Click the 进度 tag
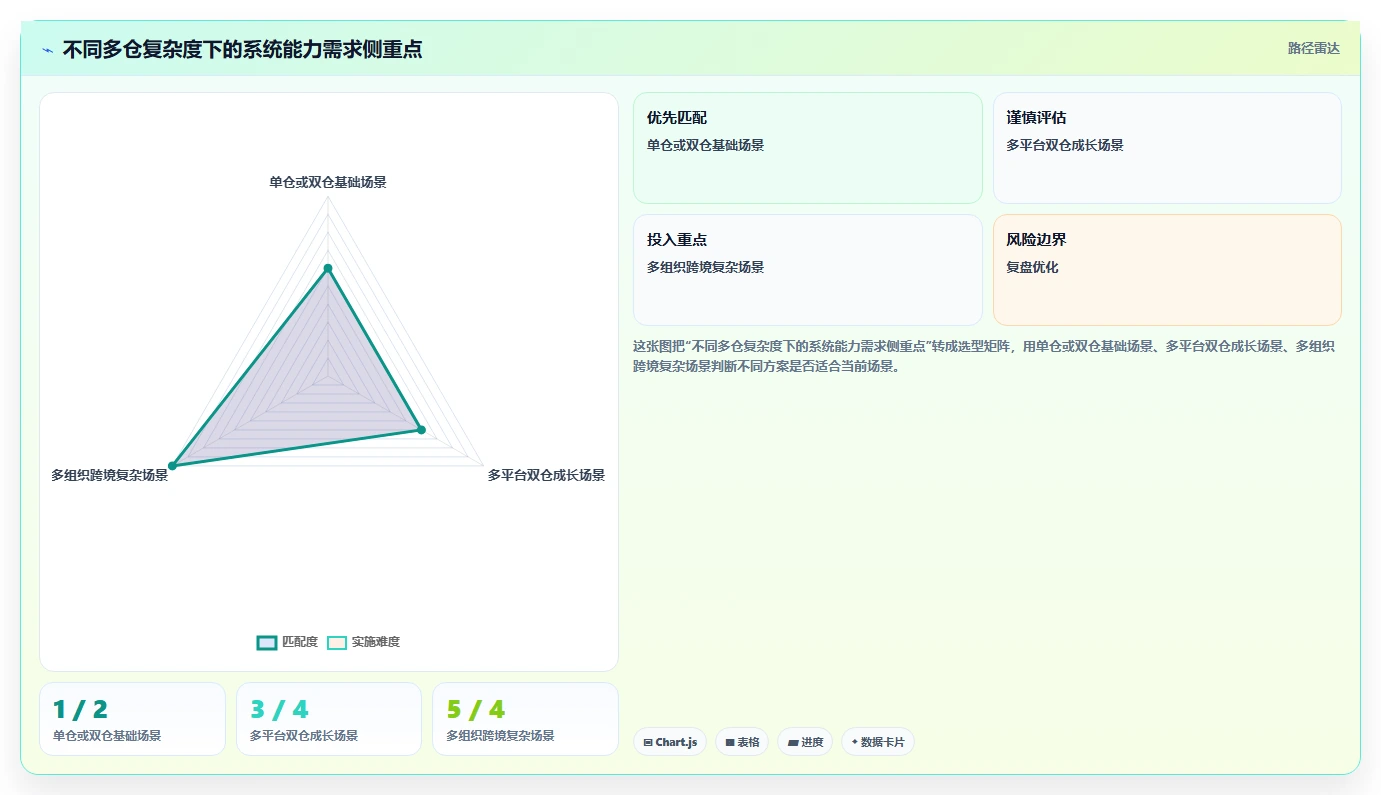Image resolution: width=1381 pixels, height=795 pixels. [x=805, y=742]
